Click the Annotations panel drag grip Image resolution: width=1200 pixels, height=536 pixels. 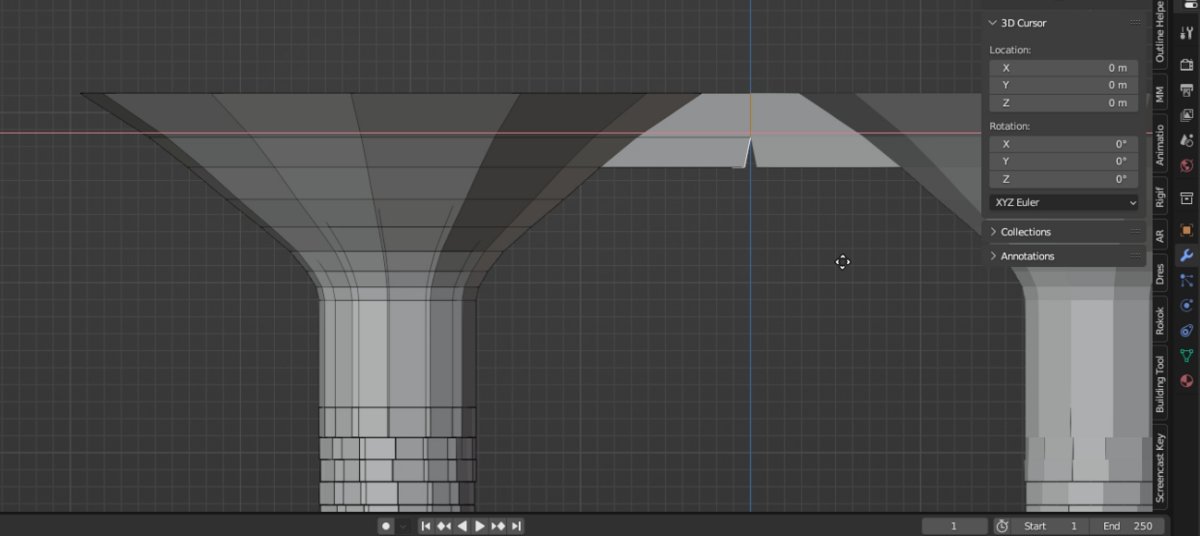(1135, 256)
